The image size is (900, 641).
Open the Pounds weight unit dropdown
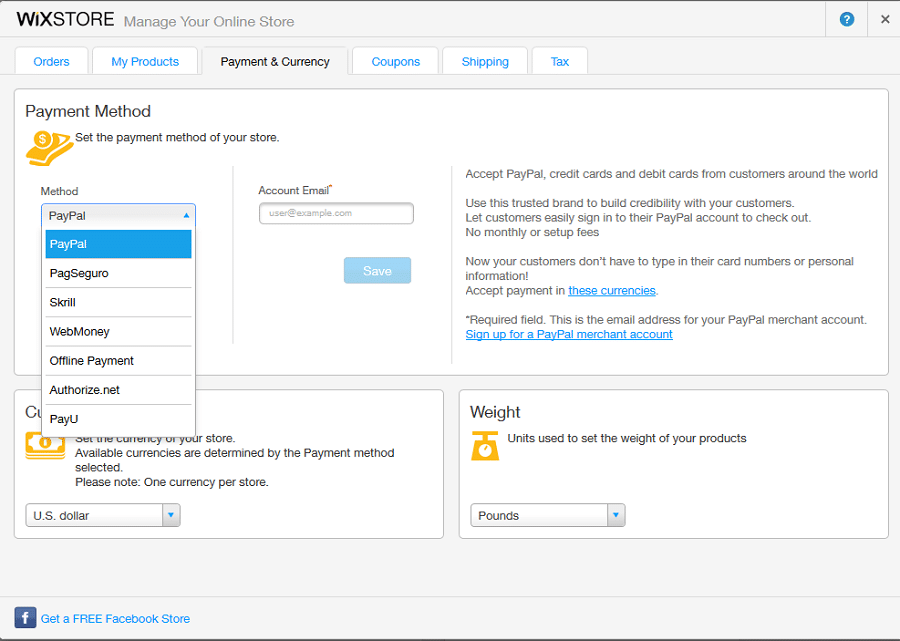pyautogui.click(x=548, y=515)
